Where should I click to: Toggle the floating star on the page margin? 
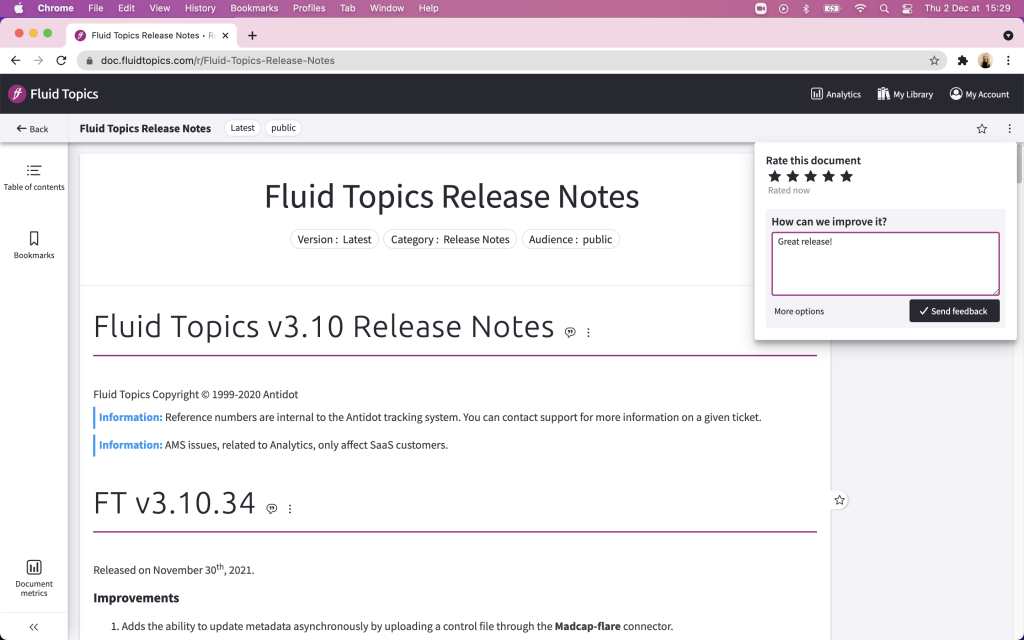(x=839, y=499)
